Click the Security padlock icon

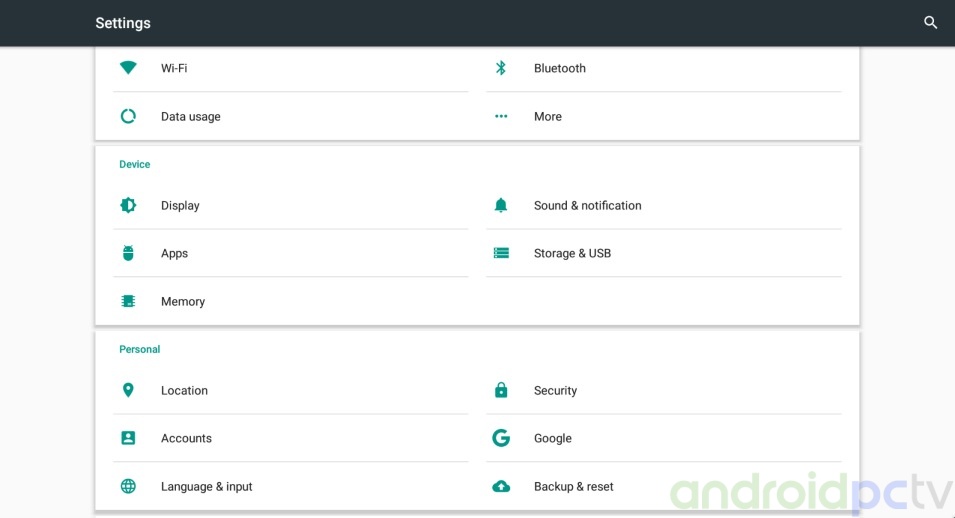click(501, 390)
